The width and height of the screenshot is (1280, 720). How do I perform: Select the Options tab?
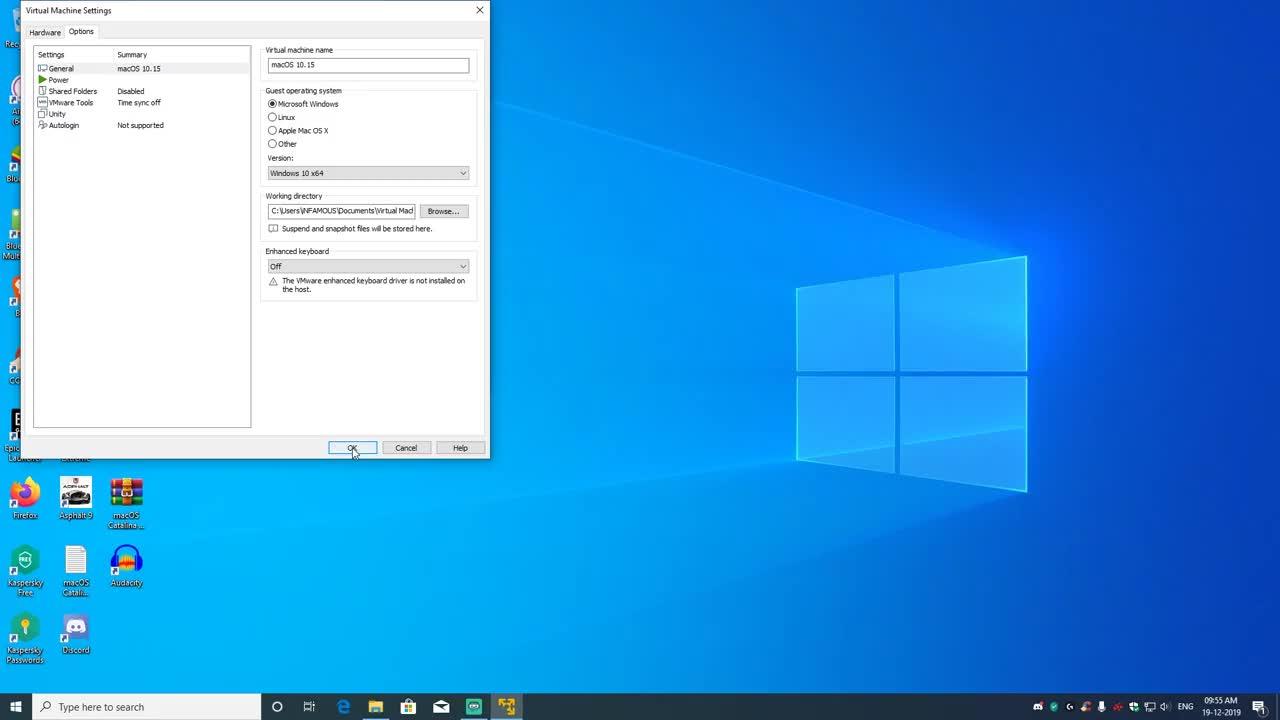pos(81,32)
